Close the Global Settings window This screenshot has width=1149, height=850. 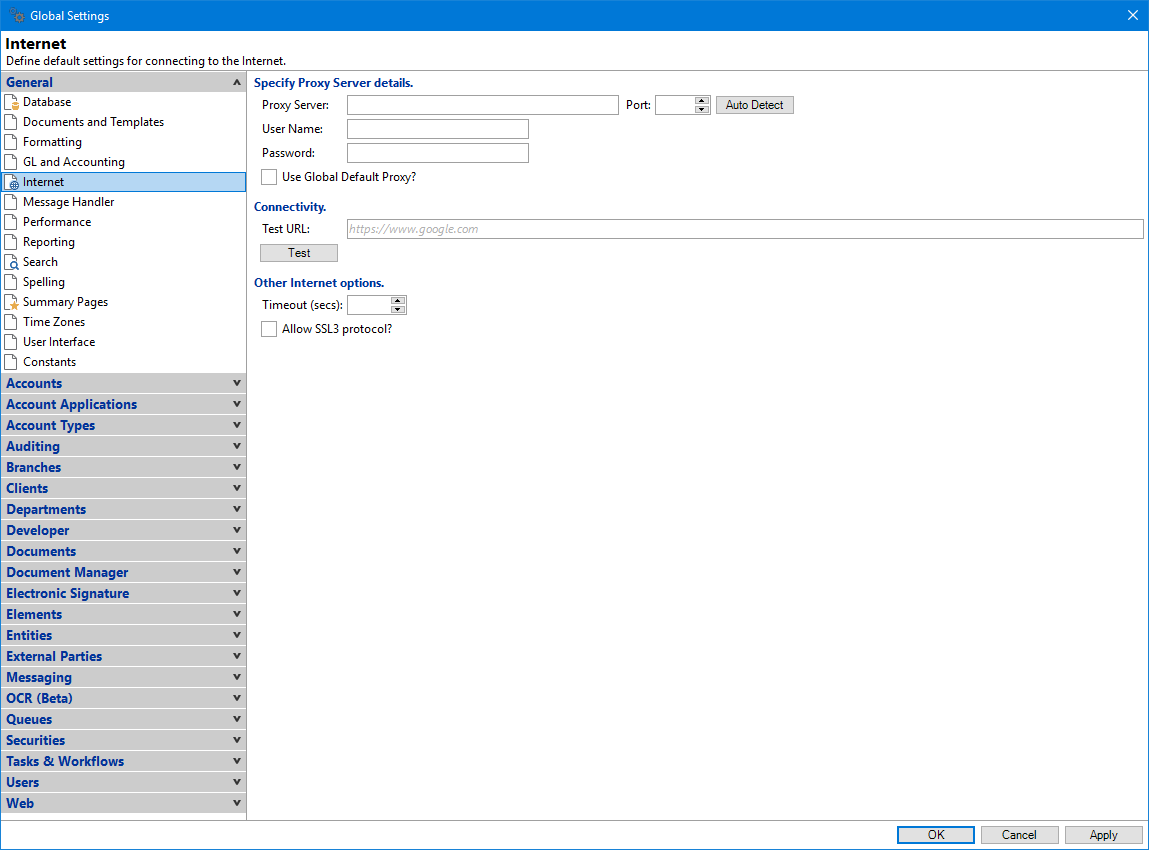pos(1132,15)
